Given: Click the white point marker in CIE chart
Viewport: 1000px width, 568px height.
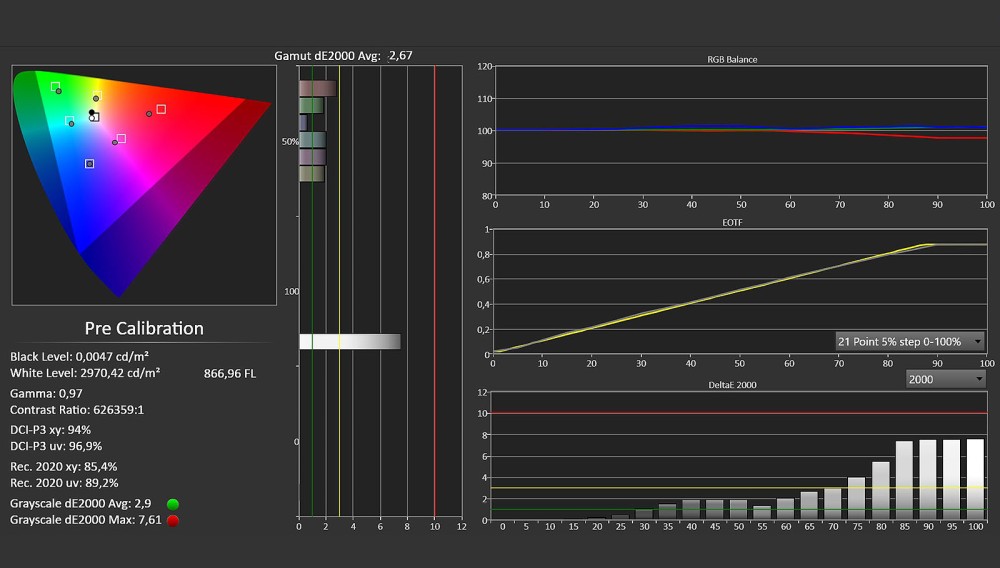Looking at the screenshot, I should pos(94,117).
